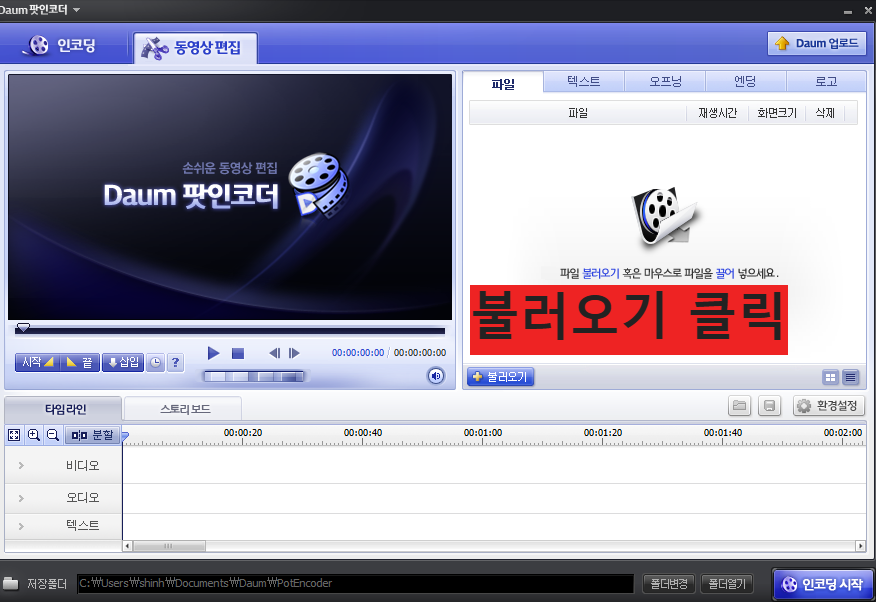
Task: Open the 로고 tab
Action: (x=826, y=82)
